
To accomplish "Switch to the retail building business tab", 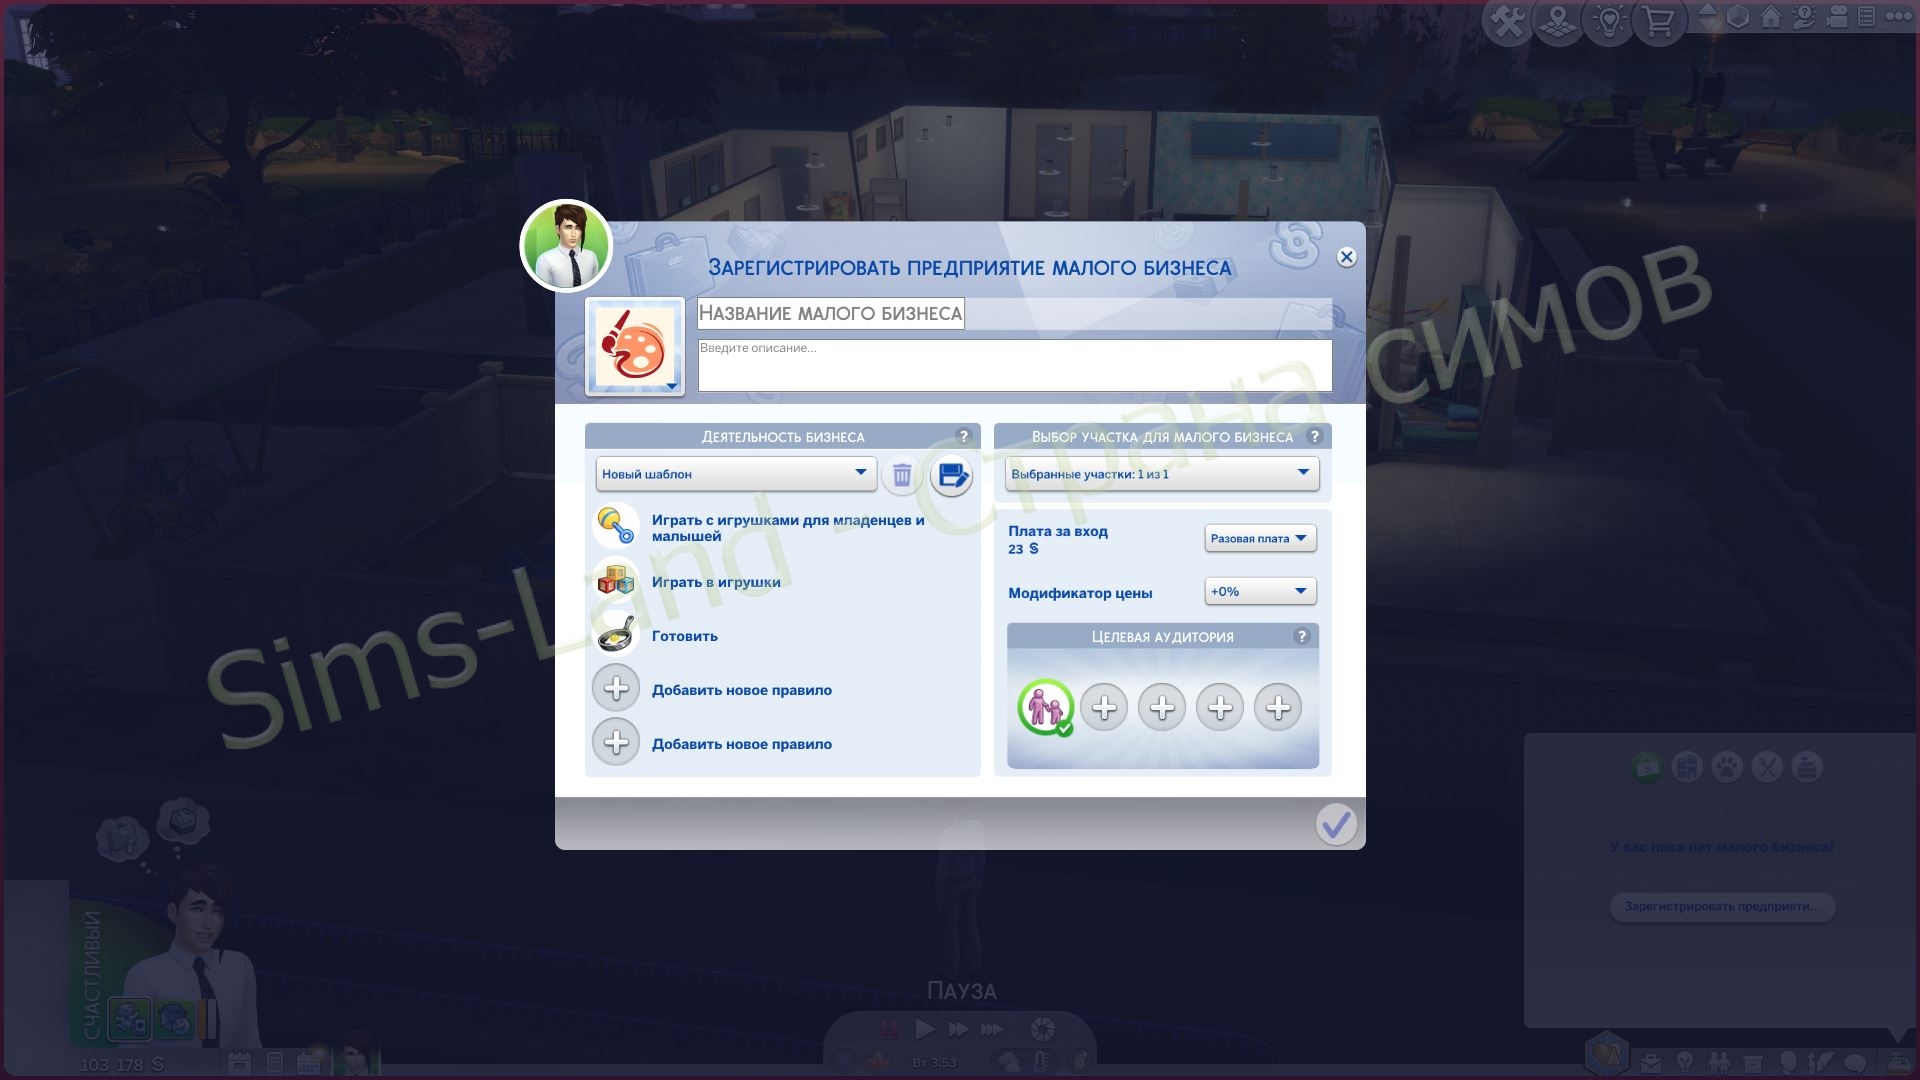I will click(1687, 767).
